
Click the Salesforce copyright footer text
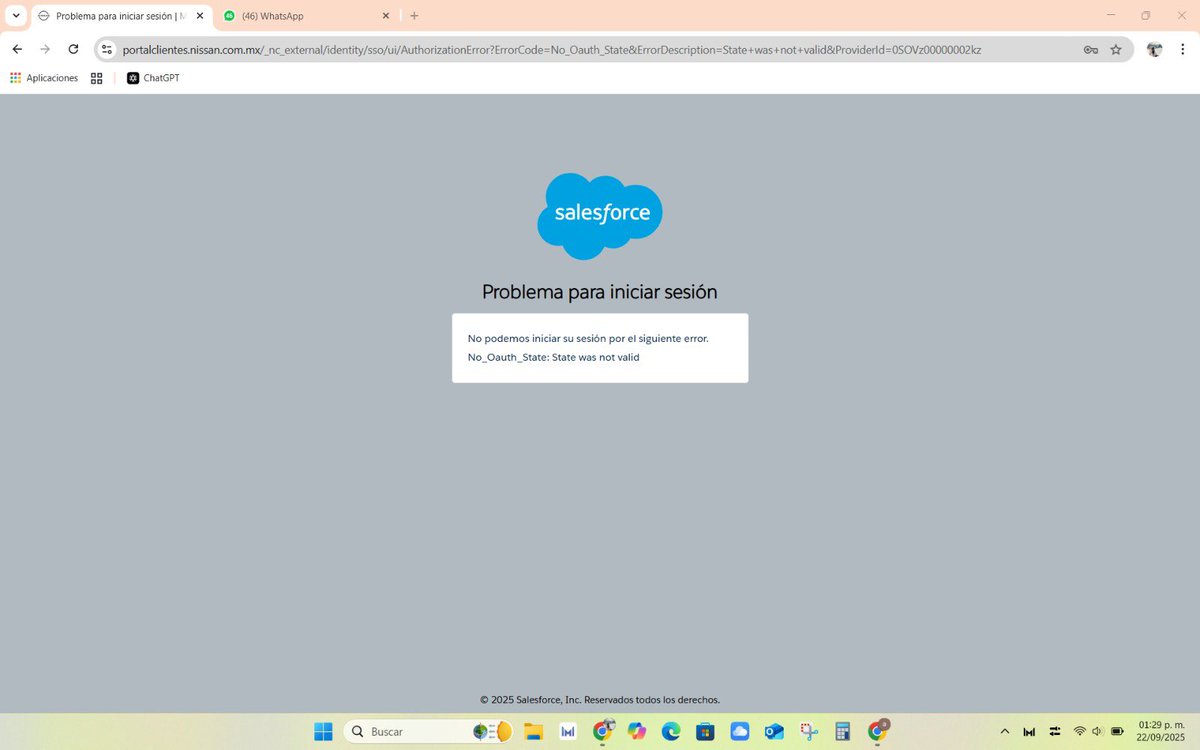point(600,700)
